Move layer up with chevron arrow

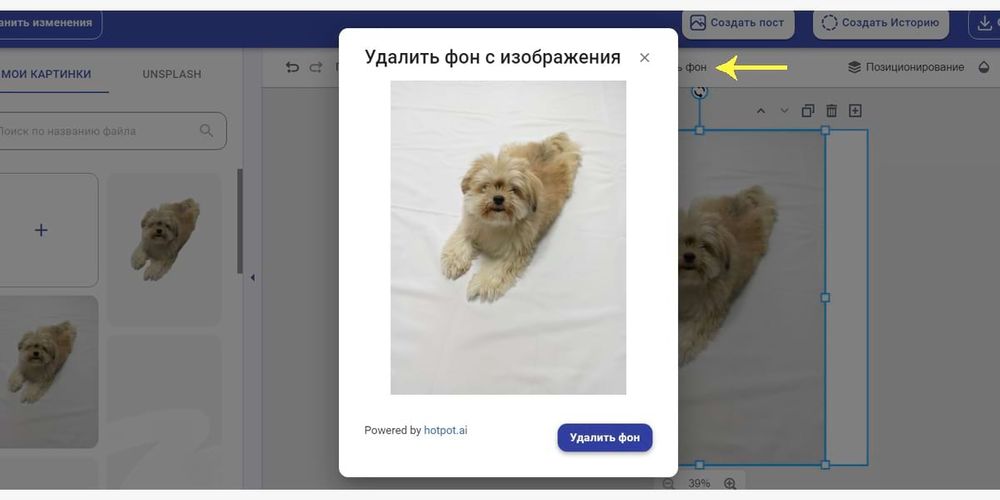click(760, 111)
